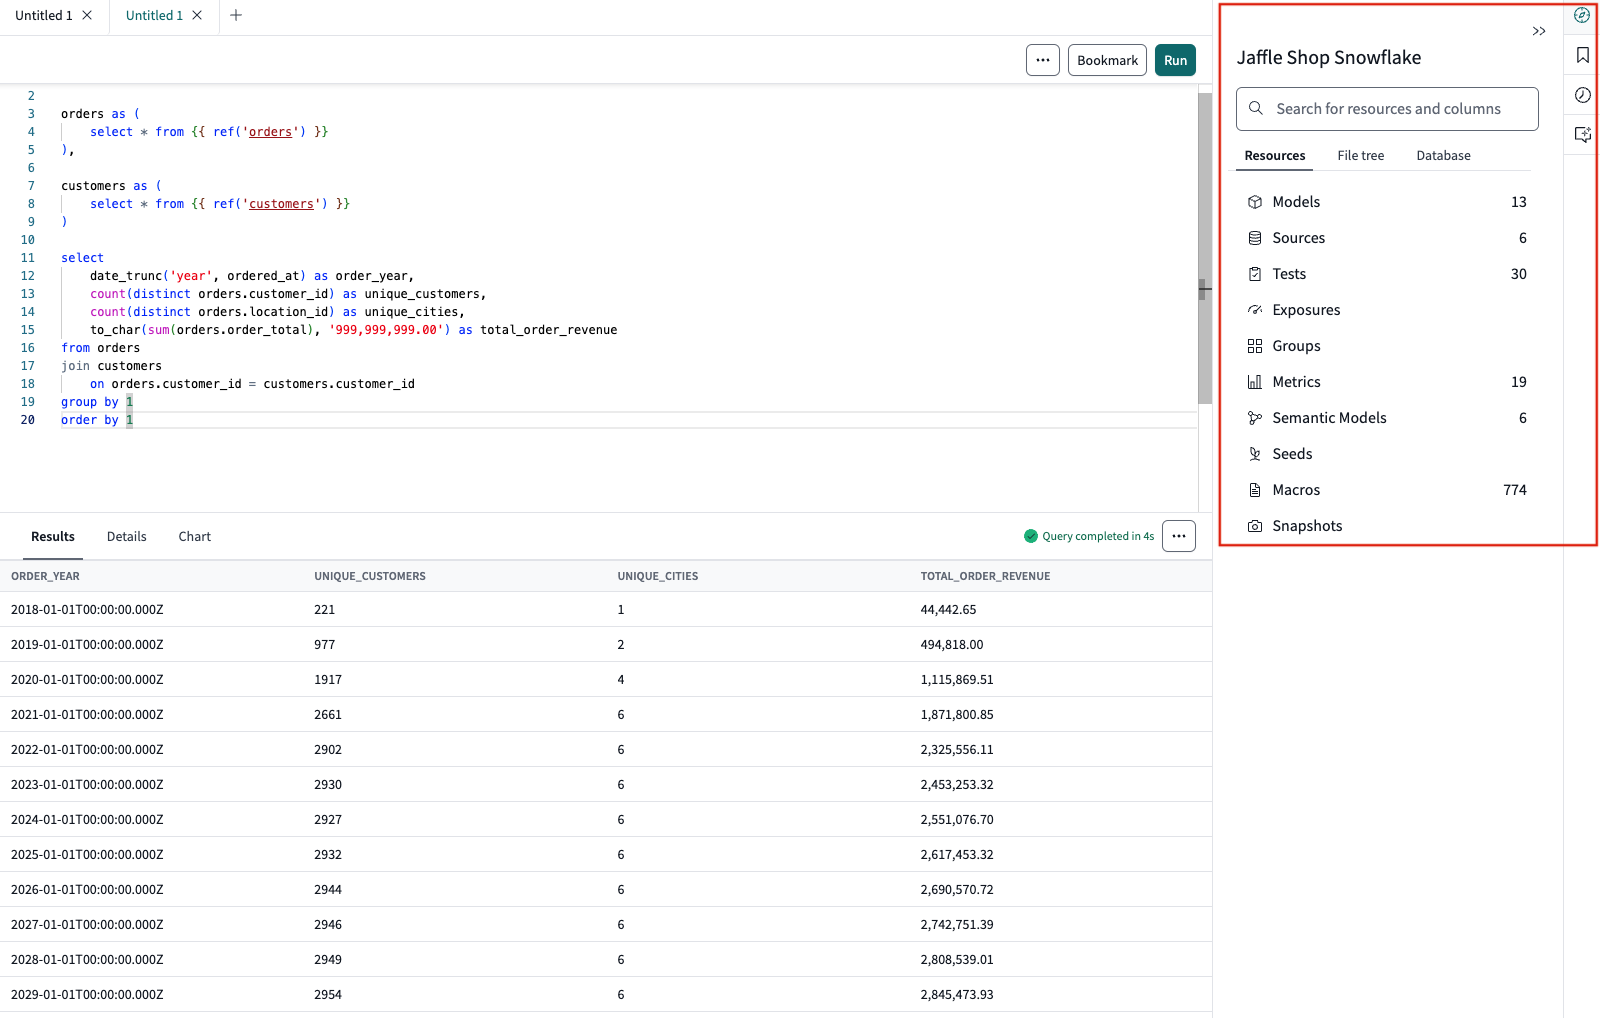Click the Tests clipboard icon

pos(1255,273)
